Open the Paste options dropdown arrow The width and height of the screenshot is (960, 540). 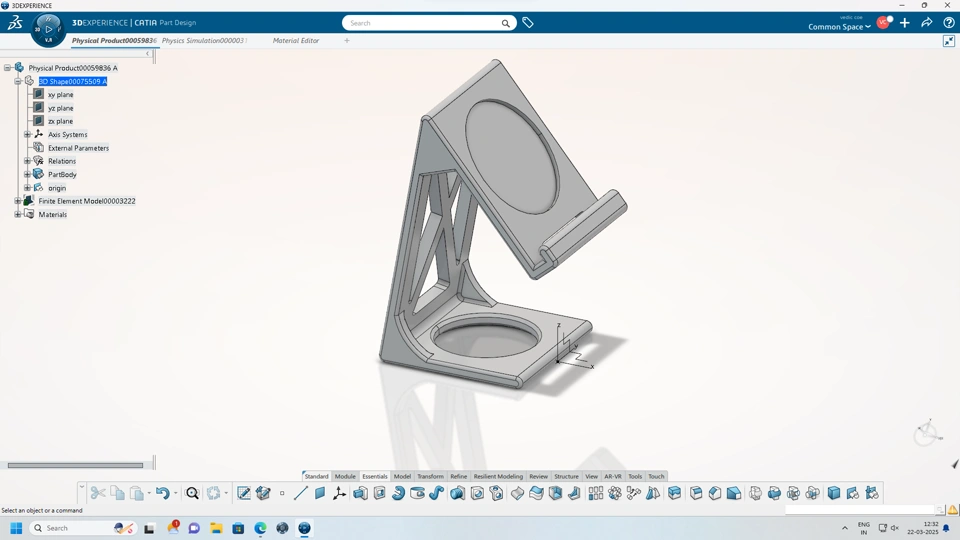click(x=149, y=493)
